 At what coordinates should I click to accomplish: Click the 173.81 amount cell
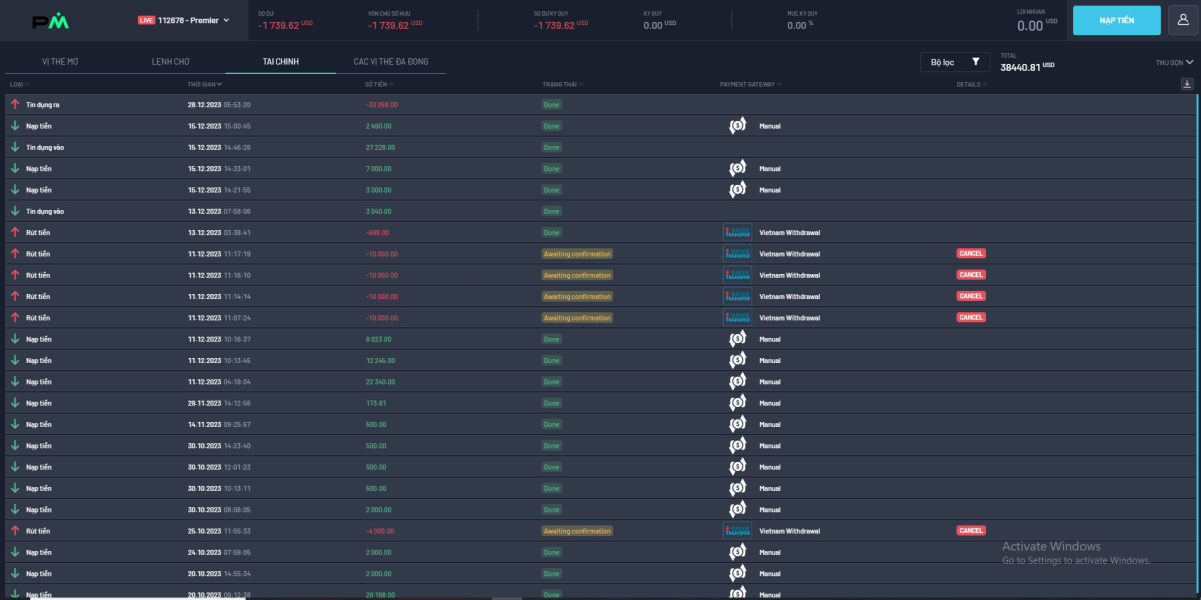(x=376, y=403)
